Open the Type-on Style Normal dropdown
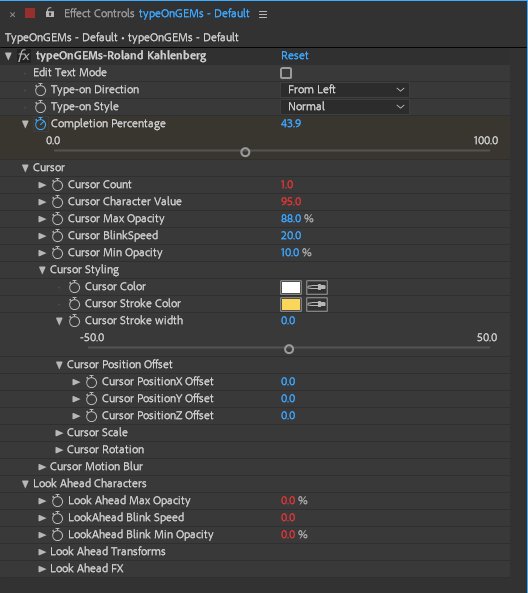This screenshot has height=593, width=528. click(x=345, y=107)
